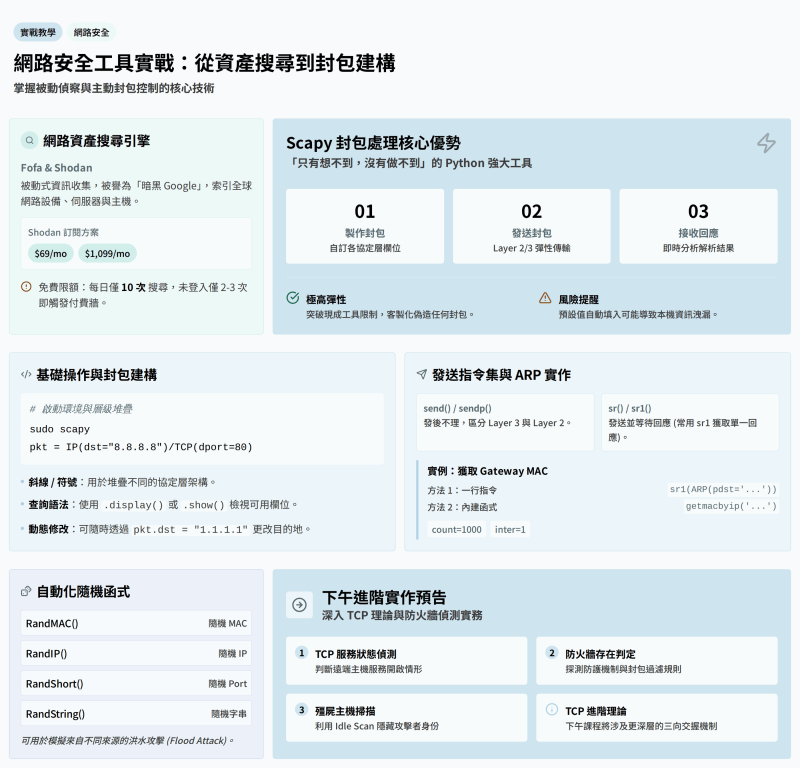Click the Shodan 訂閱方案 label
The image size is (800, 768).
(63, 232)
